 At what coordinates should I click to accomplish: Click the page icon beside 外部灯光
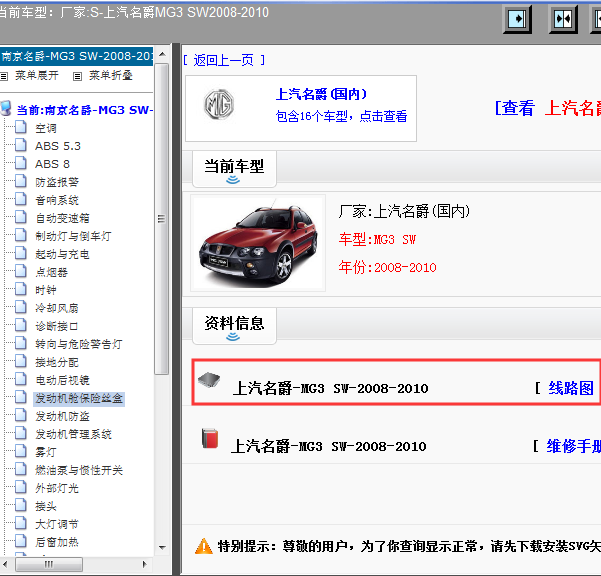coord(21,487)
